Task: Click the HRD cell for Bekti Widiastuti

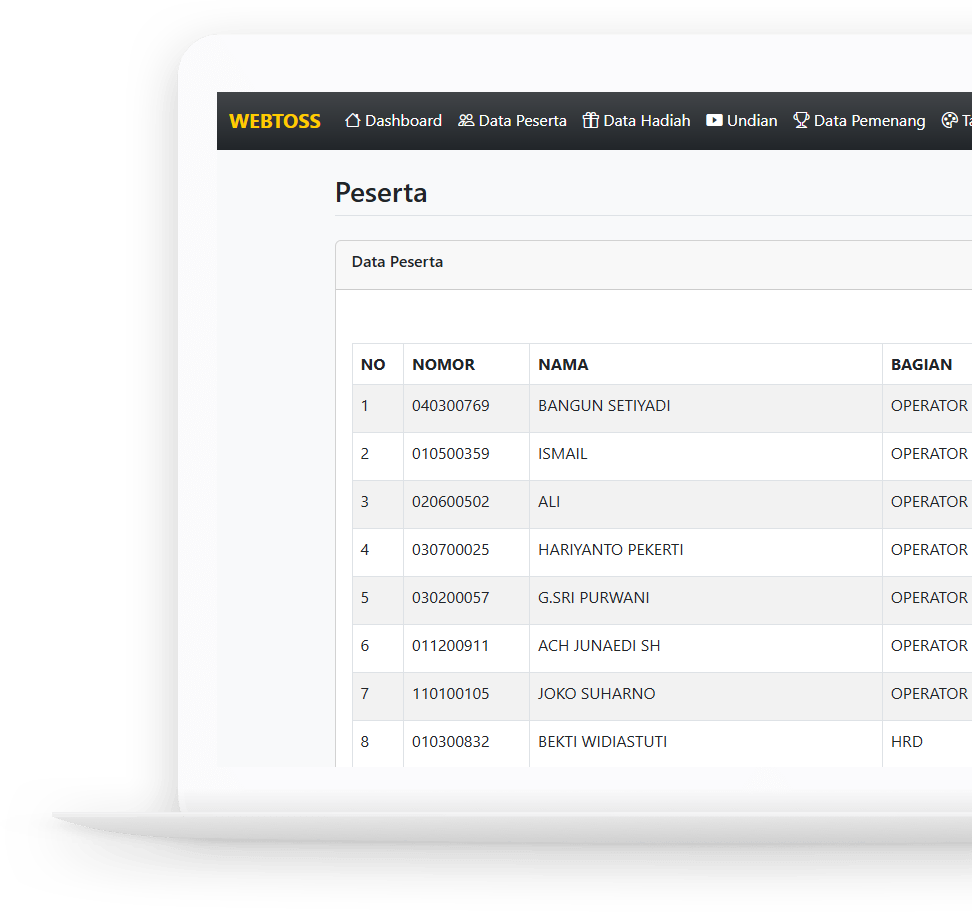Action: point(907,742)
